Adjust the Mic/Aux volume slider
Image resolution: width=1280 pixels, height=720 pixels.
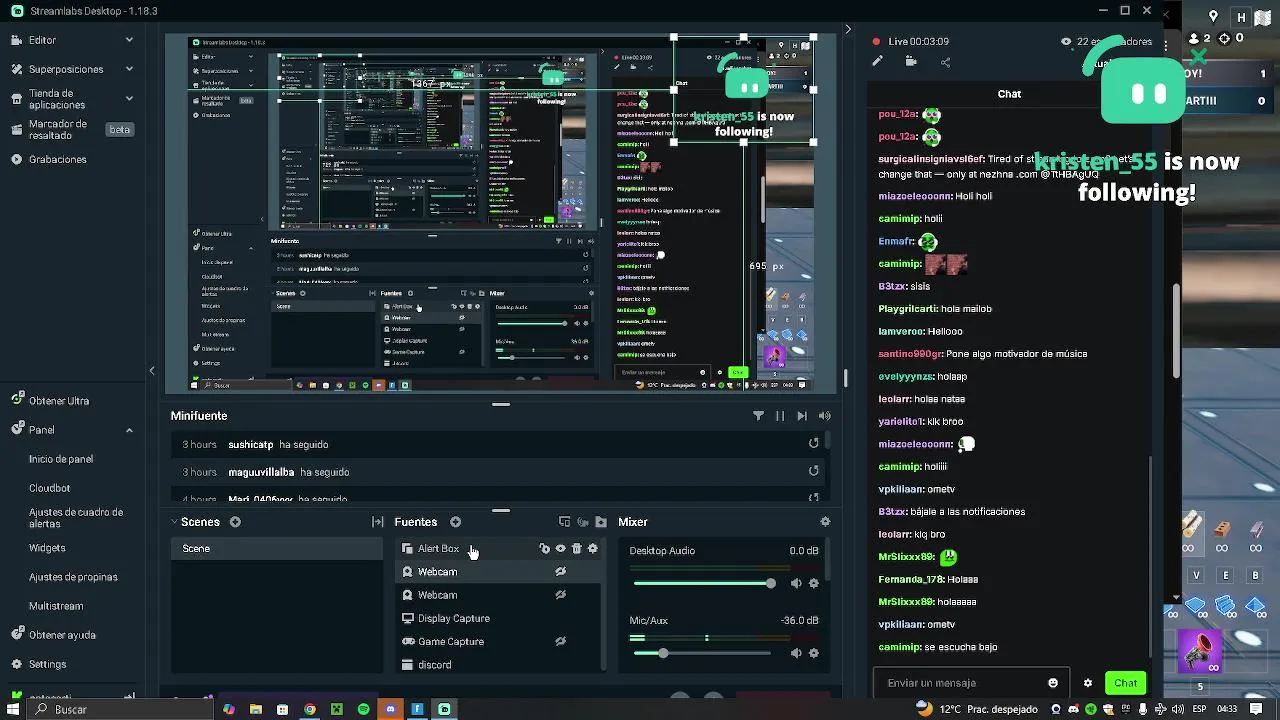(703, 653)
